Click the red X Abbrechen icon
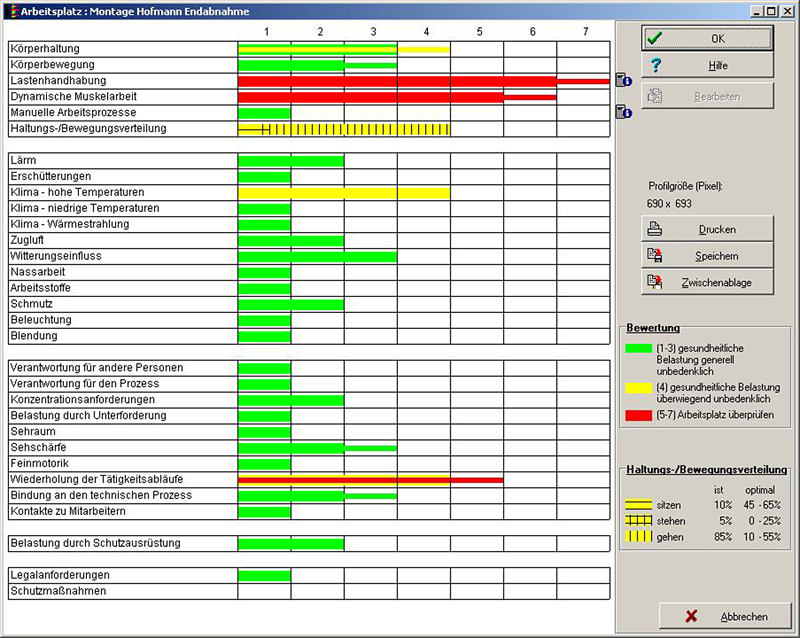The image size is (800, 638). (690, 617)
